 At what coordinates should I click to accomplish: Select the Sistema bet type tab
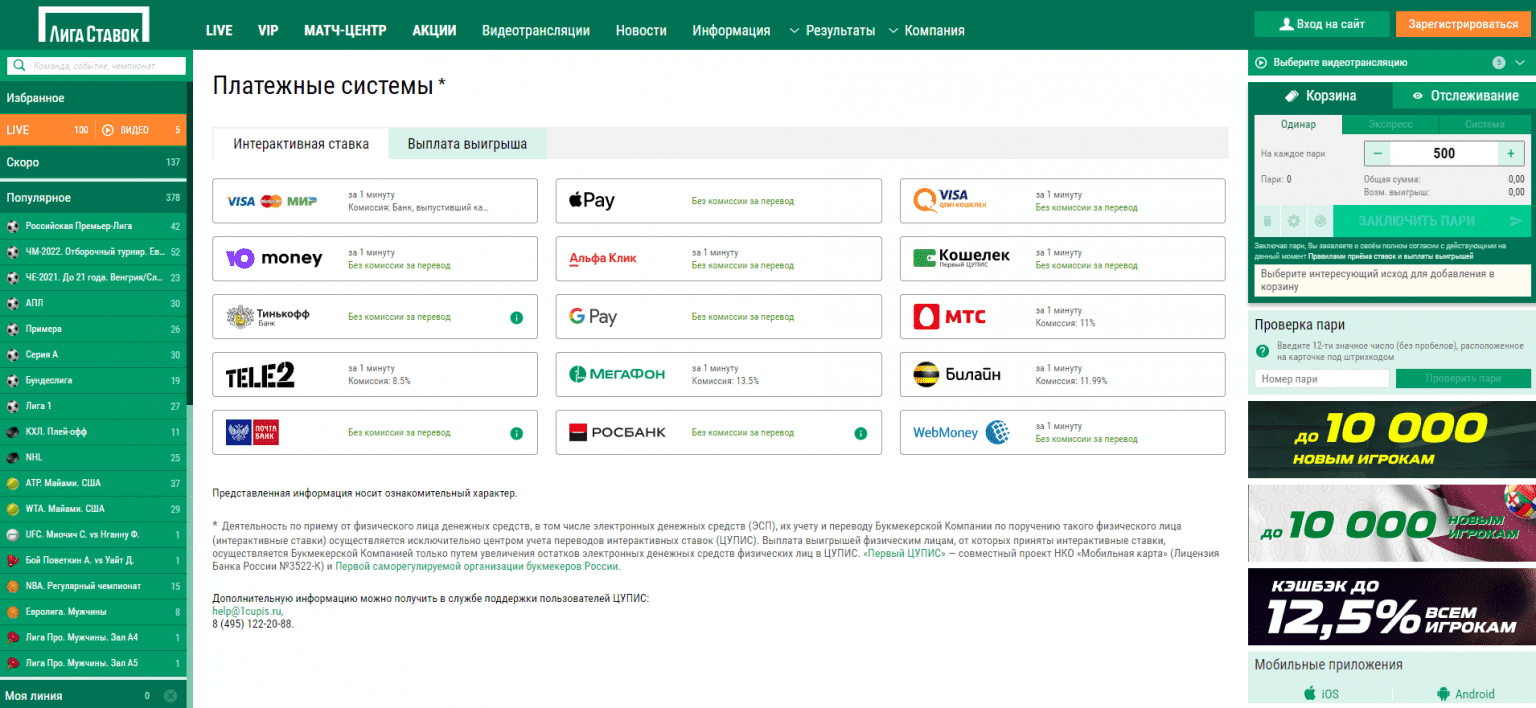pyautogui.click(x=1484, y=125)
